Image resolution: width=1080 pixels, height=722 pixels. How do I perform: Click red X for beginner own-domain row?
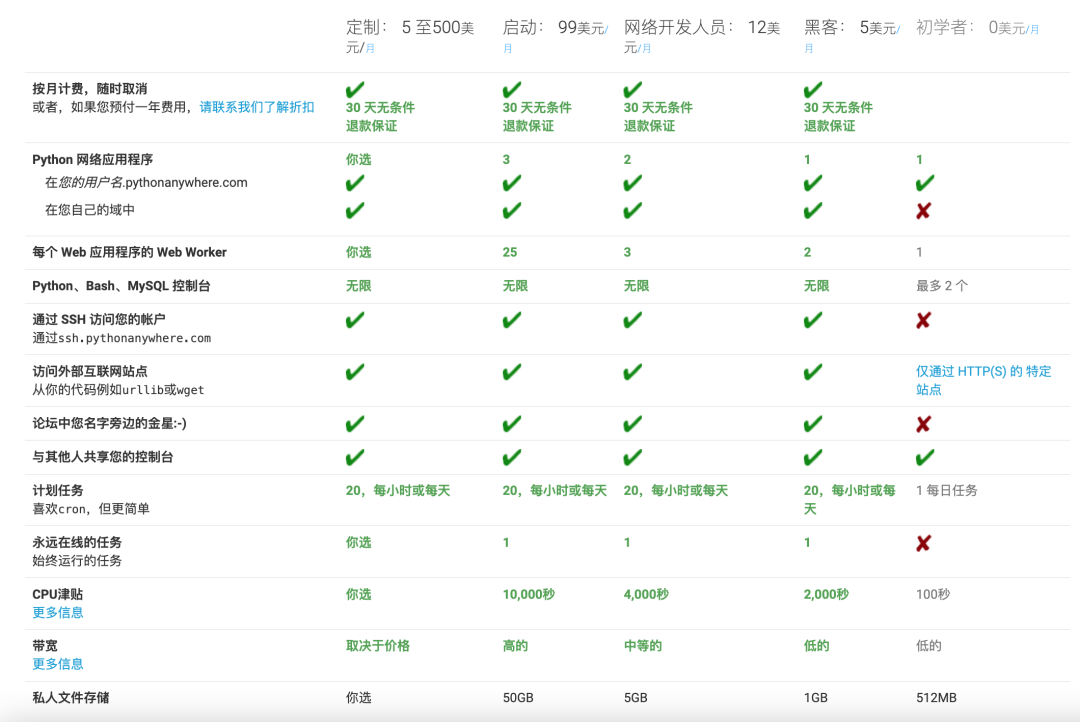click(x=924, y=211)
